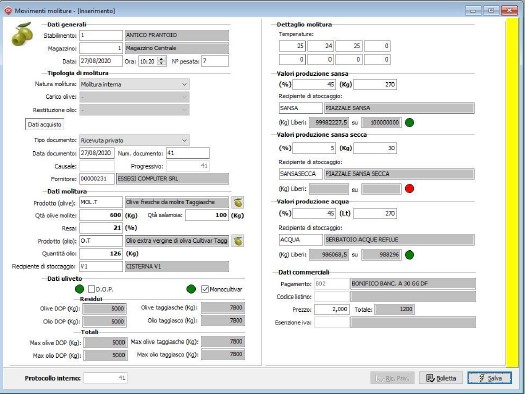
Task: Click the olive icon beside Prodotto (olio)
Action: point(238,241)
